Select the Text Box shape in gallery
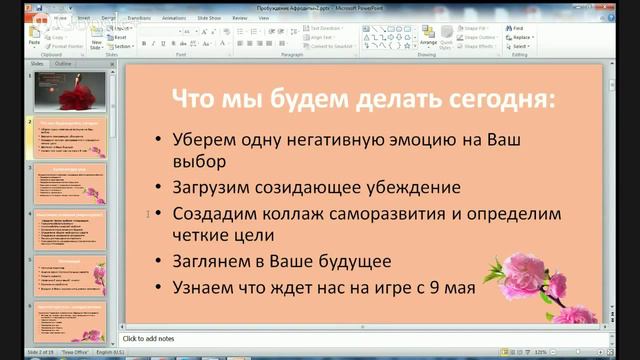 pyautogui.click(x=366, y=29)
